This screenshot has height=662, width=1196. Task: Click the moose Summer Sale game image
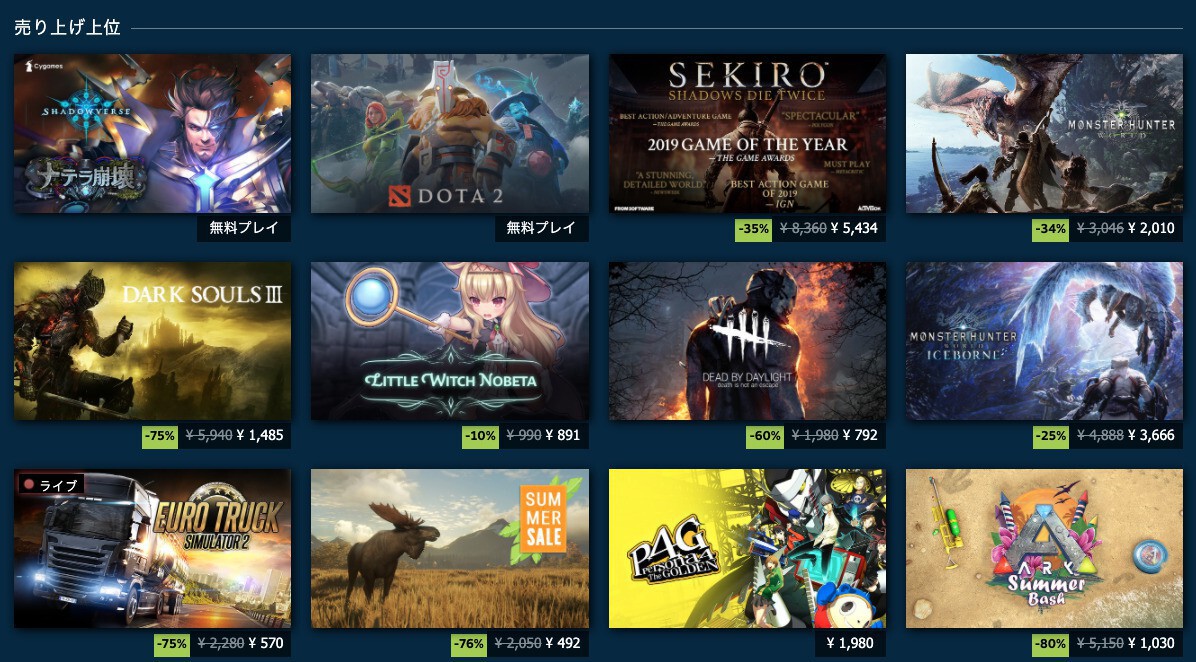[x=450, y=548]
